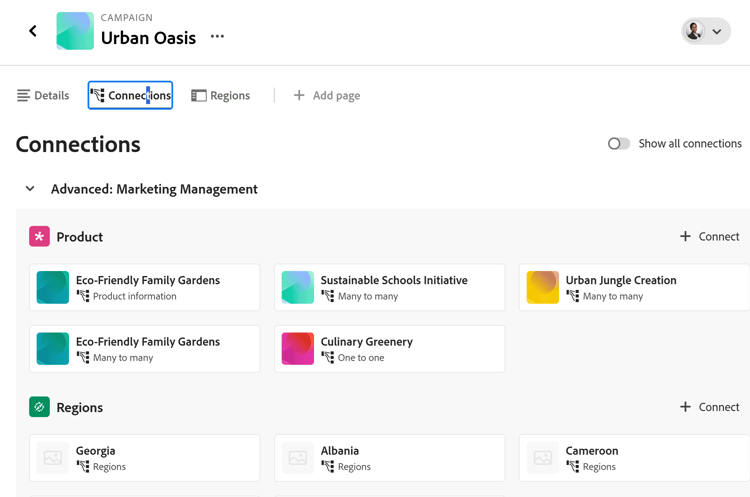Click the Georgia placeholder image icon
Image resolution: width=750 pixels, height=497 pixels.
[53, 458]
